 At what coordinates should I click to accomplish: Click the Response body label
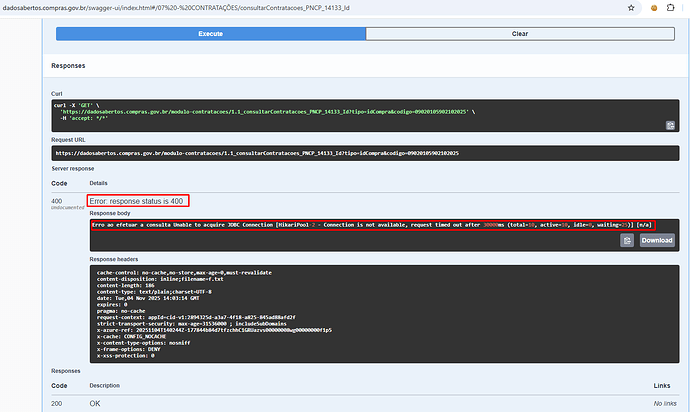tap(110, 213)
